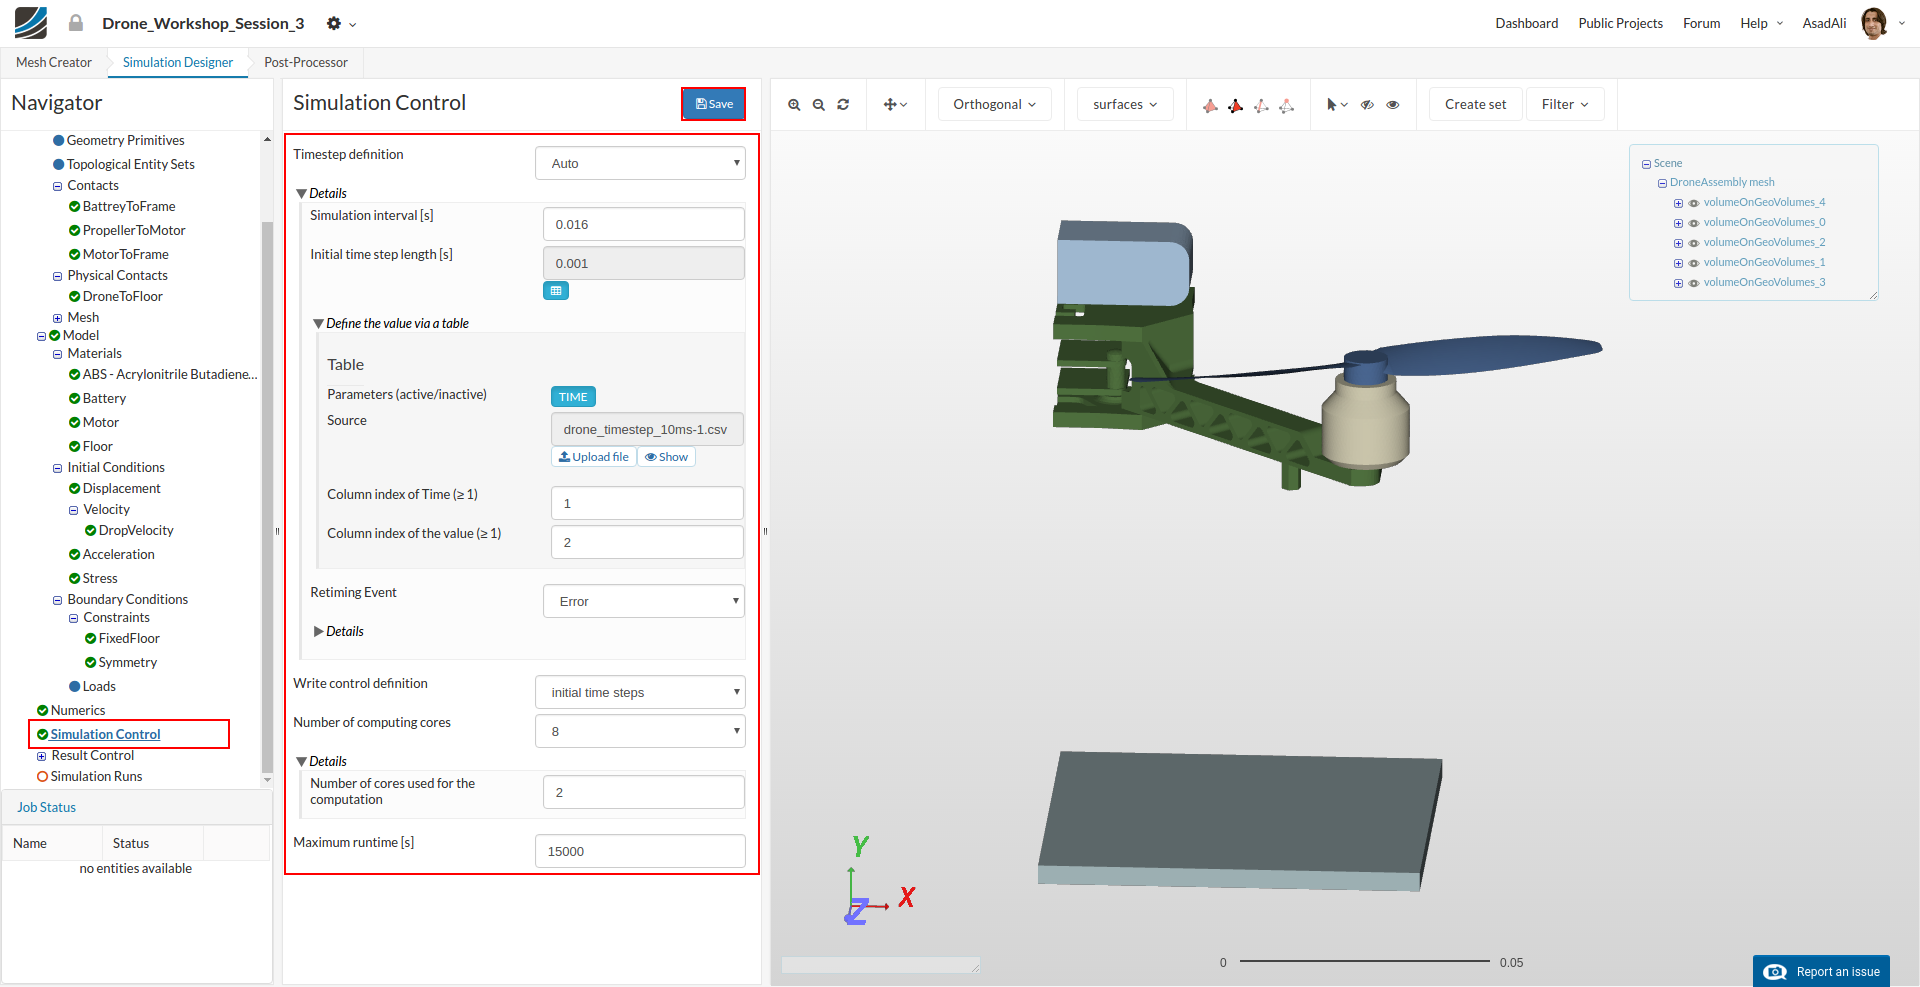Click the project lock icon
This screenshot has height=987, width=1920.
76,23
